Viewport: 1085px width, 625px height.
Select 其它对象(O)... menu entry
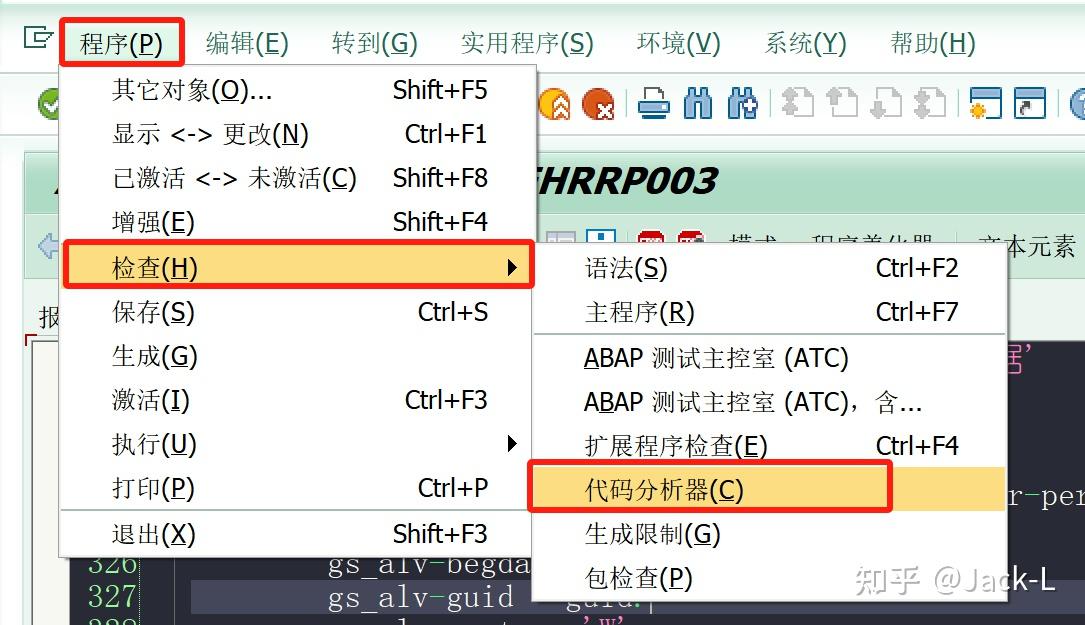pyautogui.click(x=298, y=90)
